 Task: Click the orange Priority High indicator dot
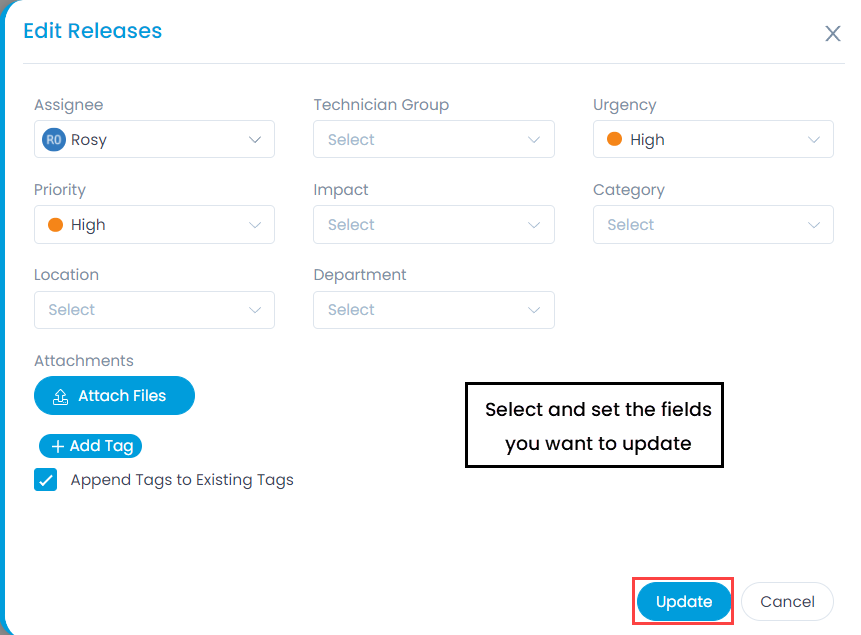(55, 225)
